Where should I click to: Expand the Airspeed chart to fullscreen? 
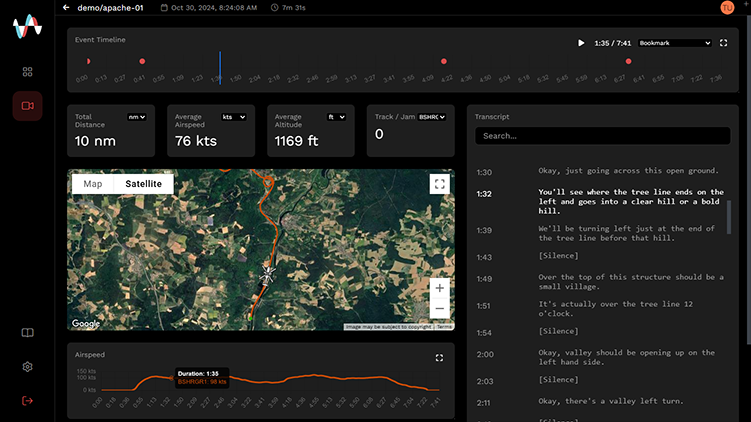(439, 358)
